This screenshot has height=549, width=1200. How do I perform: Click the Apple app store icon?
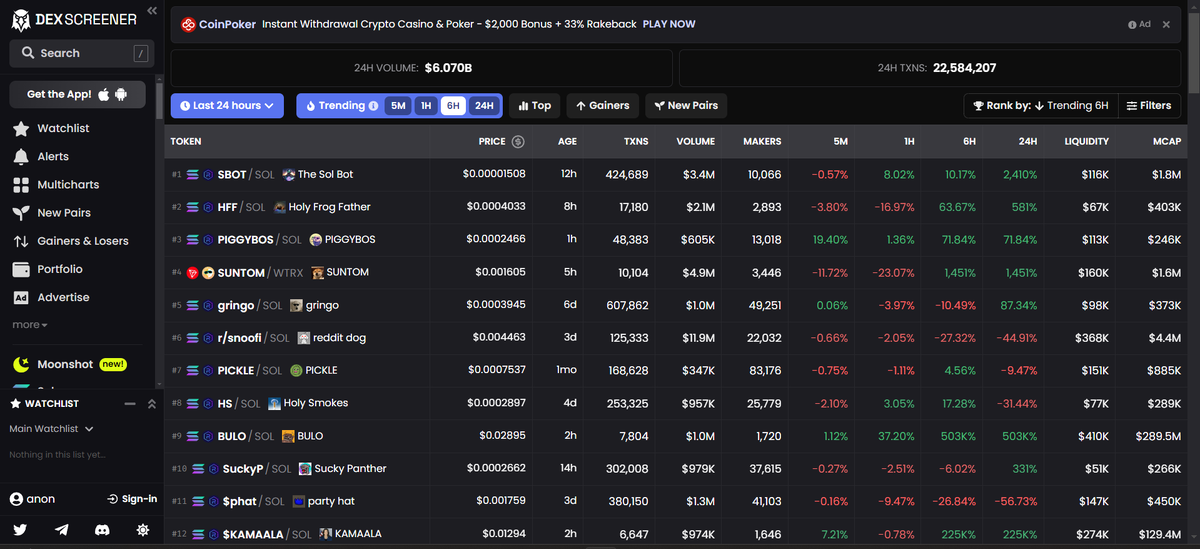104,94
